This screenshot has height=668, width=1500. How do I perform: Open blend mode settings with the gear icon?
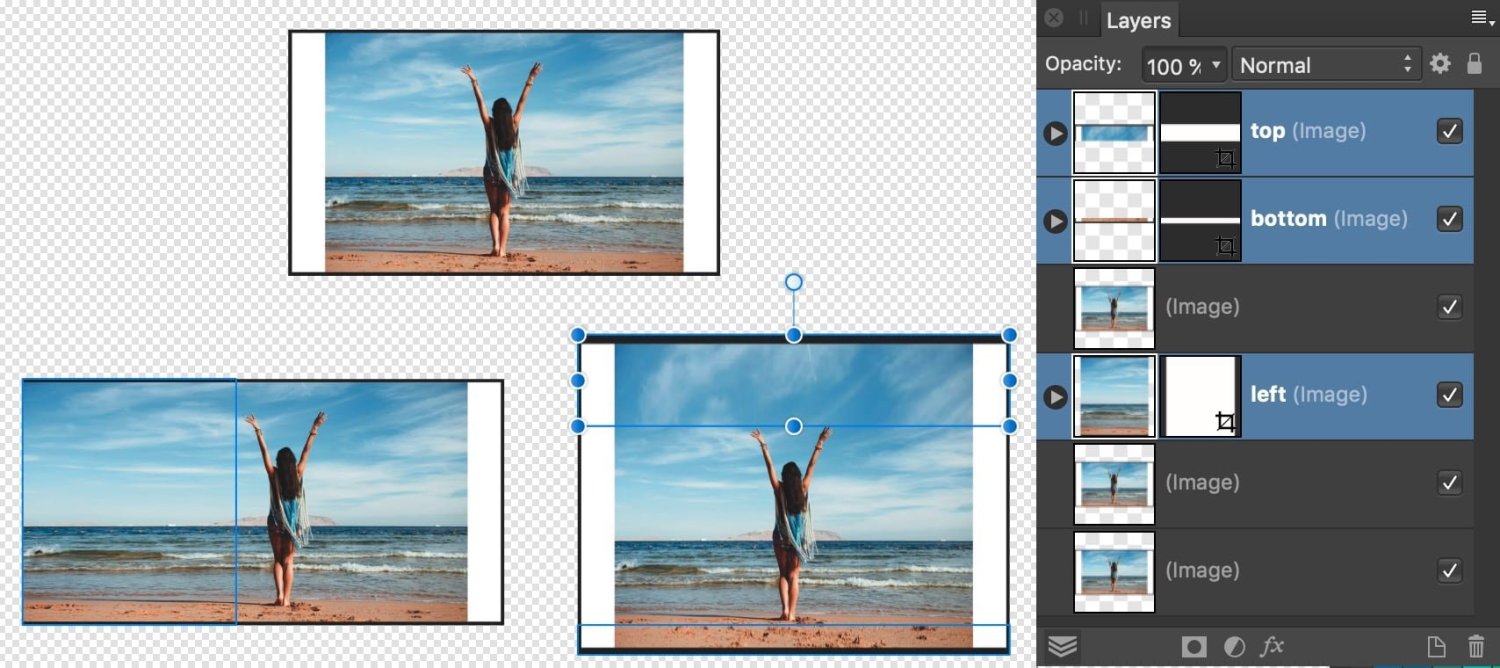click(x=1440, y=63)
